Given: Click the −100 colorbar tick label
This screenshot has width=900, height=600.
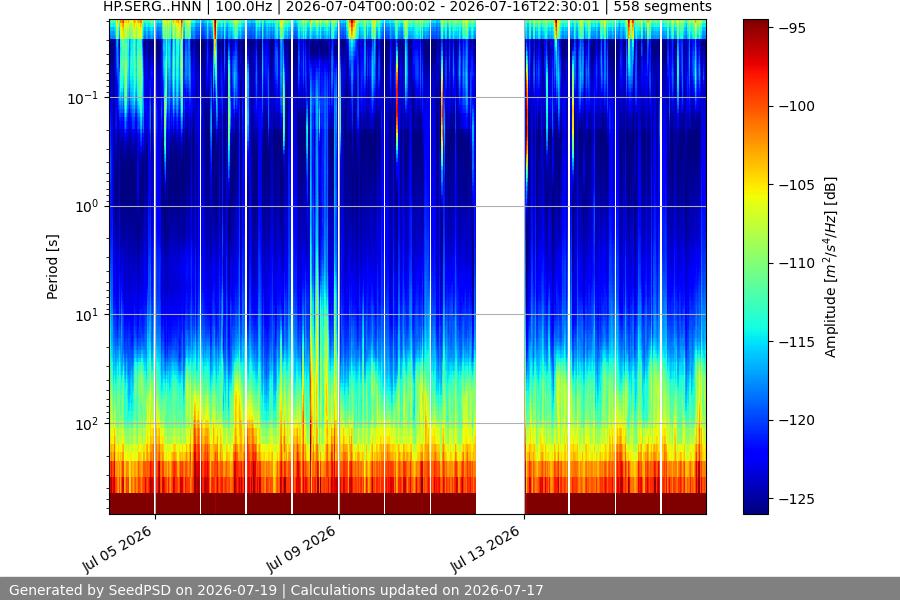Looking at the screenshot, I should 796,106.
